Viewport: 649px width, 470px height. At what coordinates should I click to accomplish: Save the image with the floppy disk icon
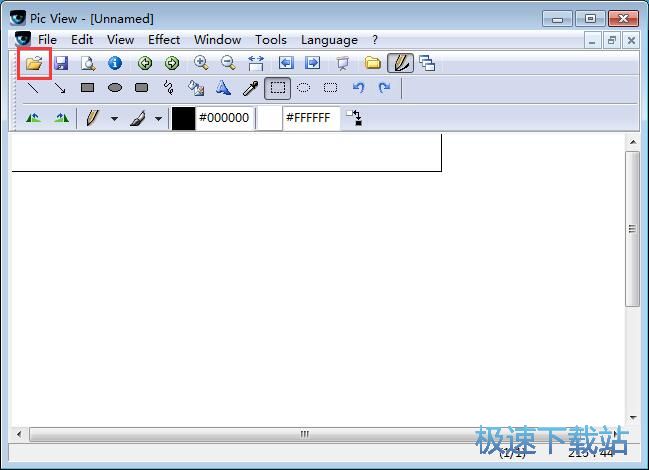(61, 63)
